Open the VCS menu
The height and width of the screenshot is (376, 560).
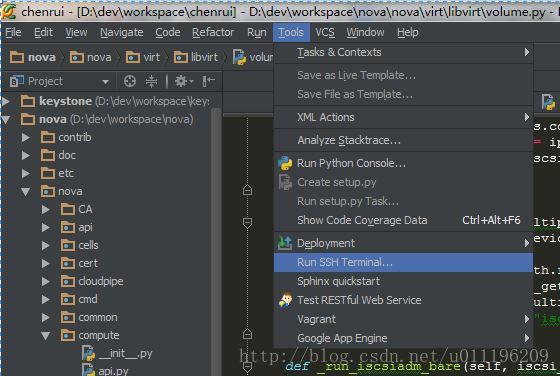[325, 32]
